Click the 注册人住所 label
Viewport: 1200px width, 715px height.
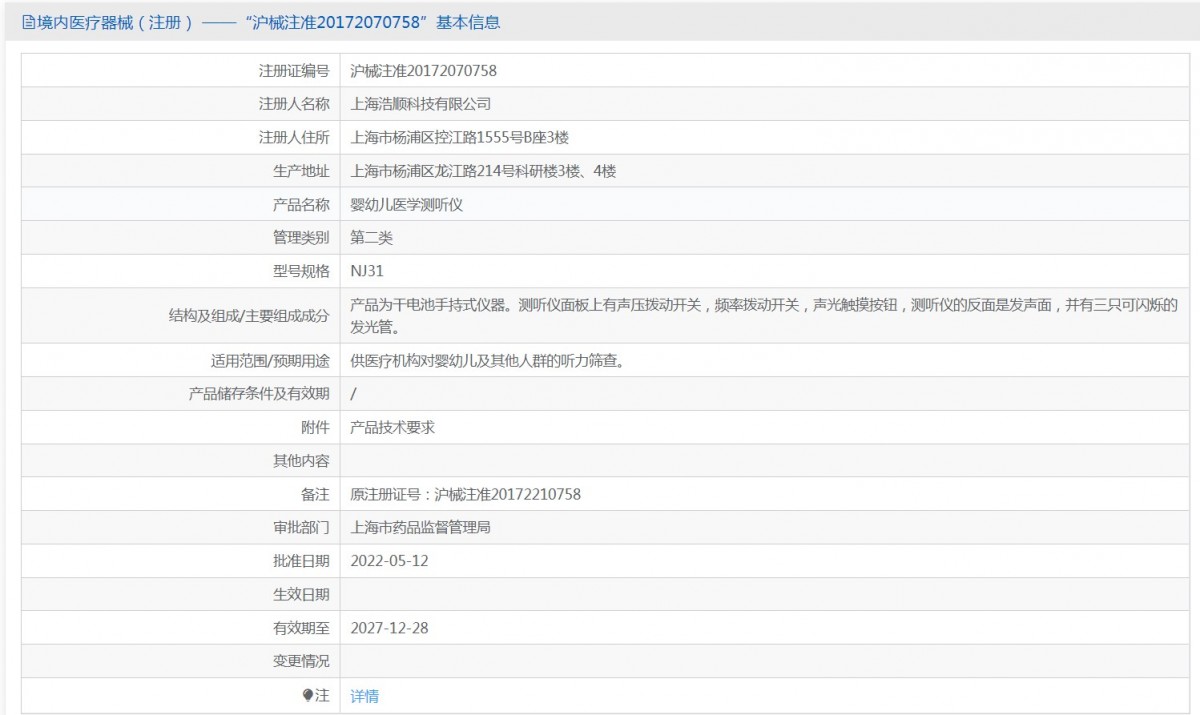[294, 138]
